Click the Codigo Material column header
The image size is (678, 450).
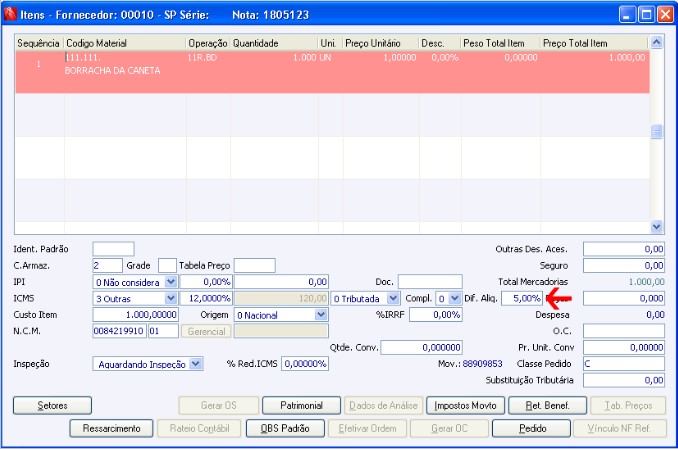125,43
